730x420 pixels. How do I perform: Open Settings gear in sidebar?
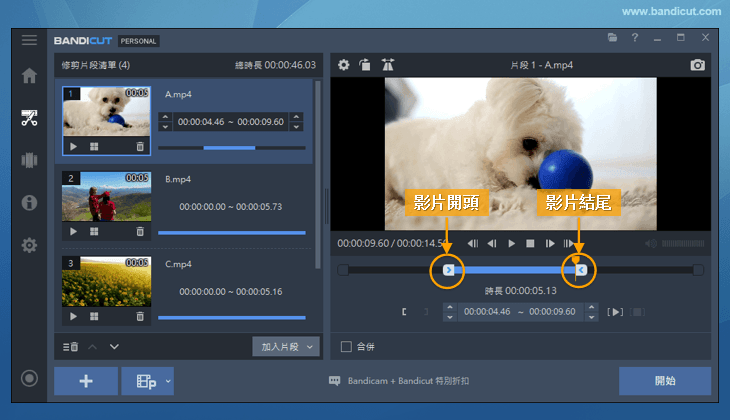(x=29, y=245)
